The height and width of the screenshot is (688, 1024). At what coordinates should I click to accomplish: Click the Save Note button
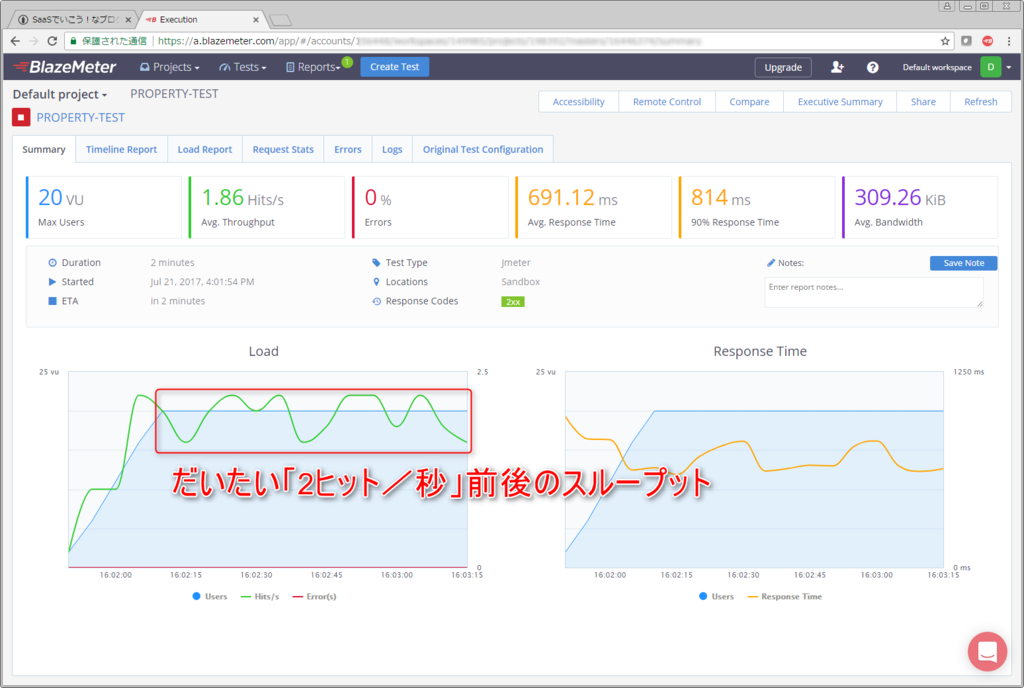pyautogui.click(x=963, y=262)
